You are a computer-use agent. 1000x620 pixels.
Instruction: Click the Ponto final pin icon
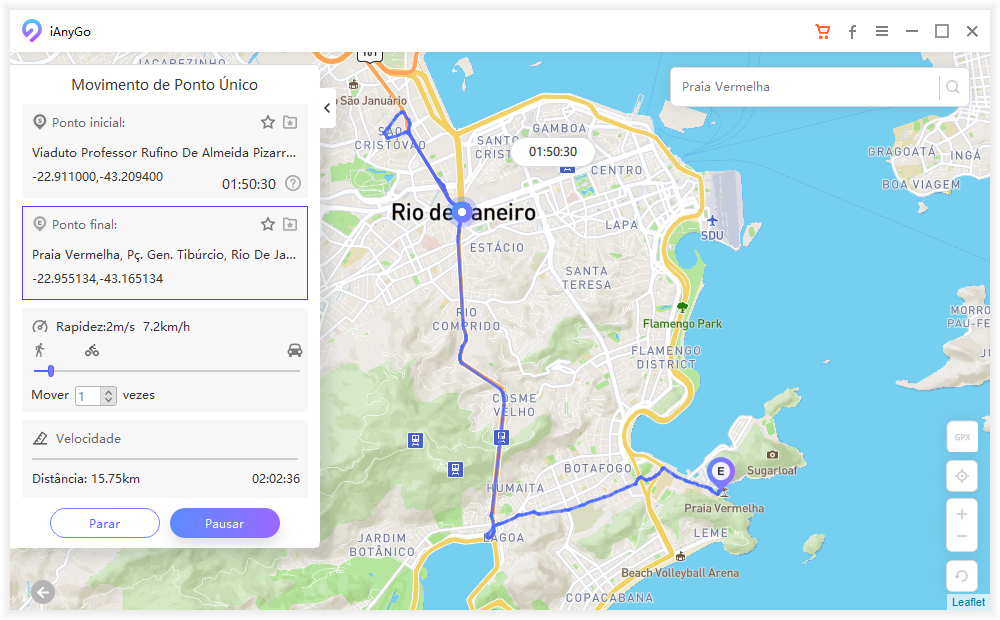40,223
